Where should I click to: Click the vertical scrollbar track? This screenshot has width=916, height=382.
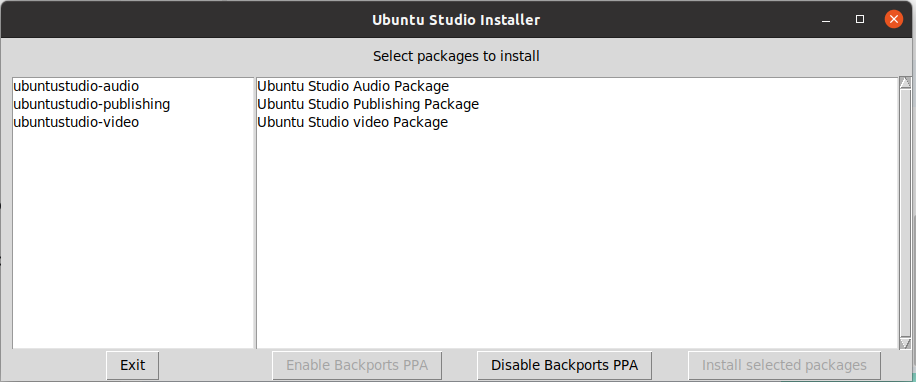[x=905, y=213]
